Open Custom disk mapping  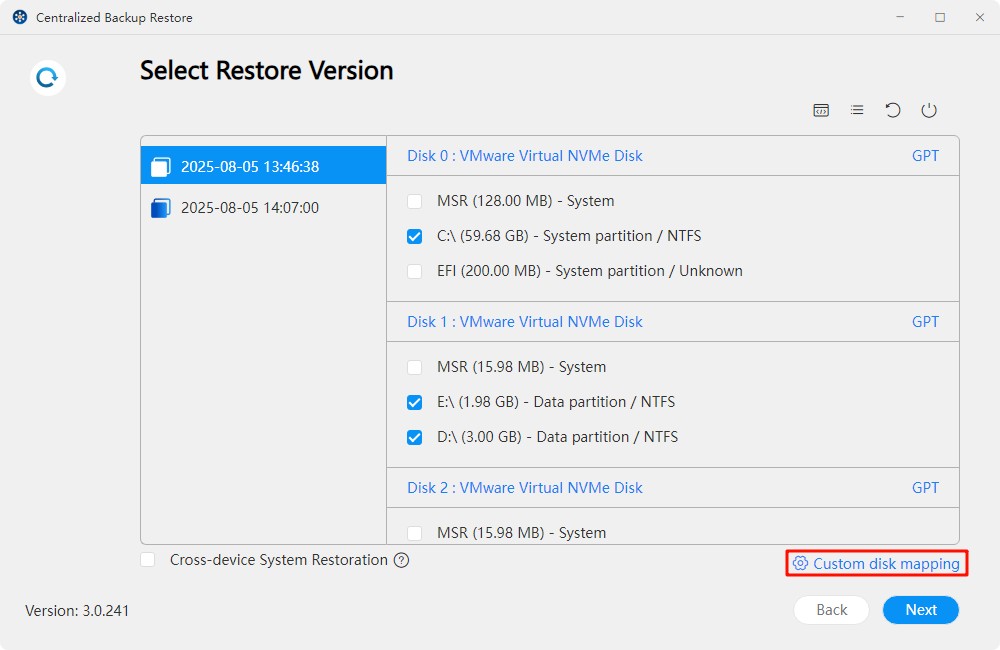884,563
